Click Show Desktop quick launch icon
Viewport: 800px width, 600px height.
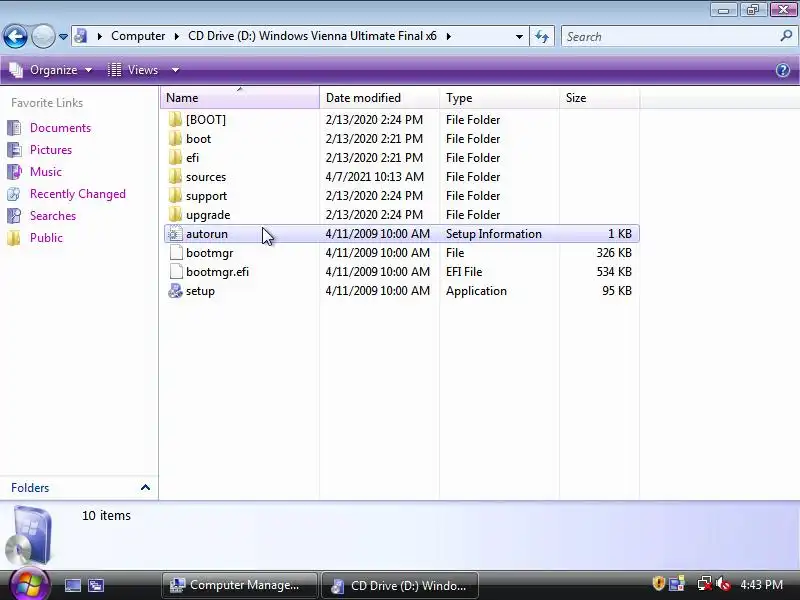click(x=72, y=585)
